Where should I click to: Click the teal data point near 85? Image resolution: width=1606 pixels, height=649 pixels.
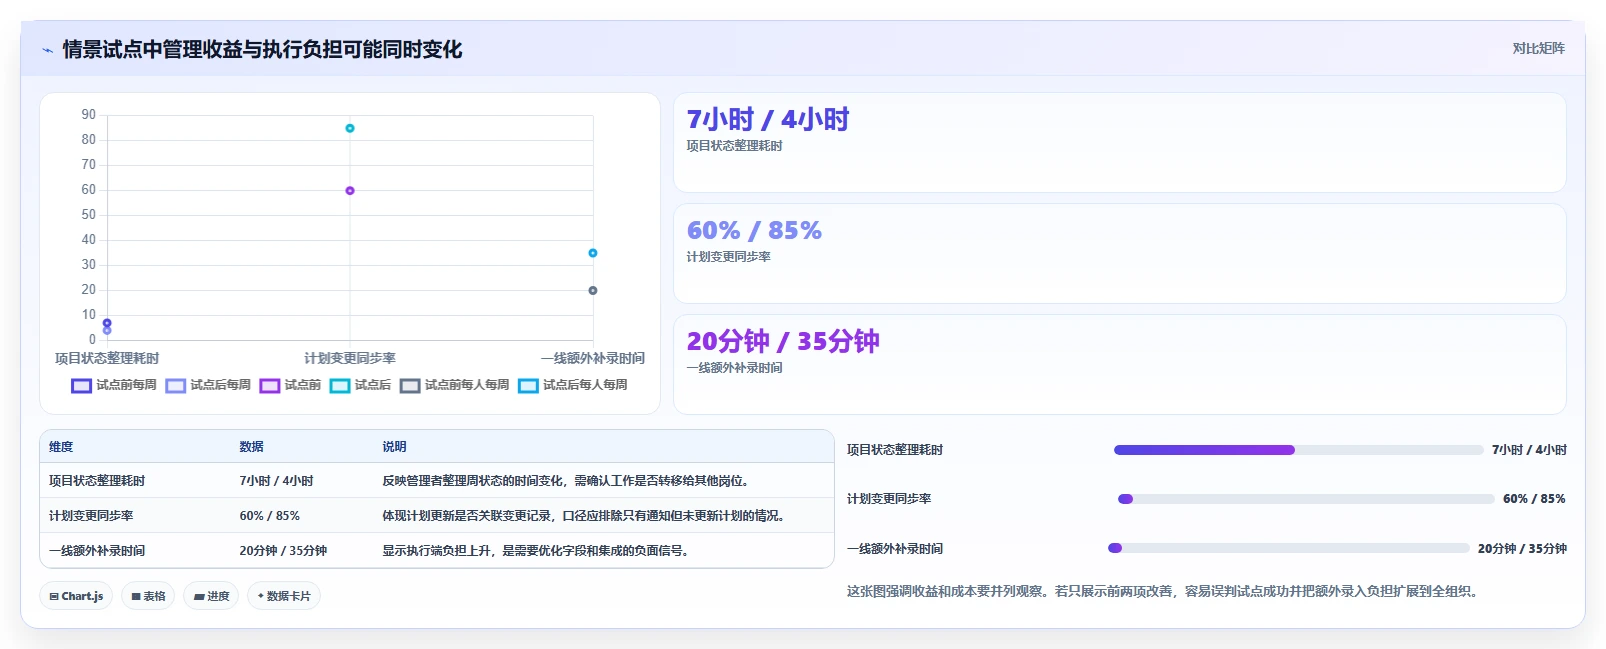tap(350, 128)
